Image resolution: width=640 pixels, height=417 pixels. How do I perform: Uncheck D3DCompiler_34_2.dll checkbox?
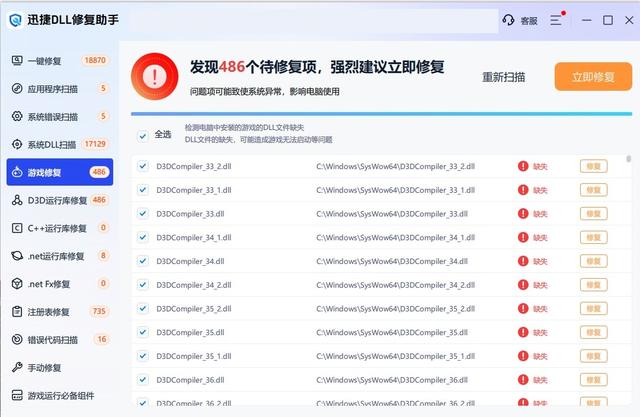pos(142,284)
